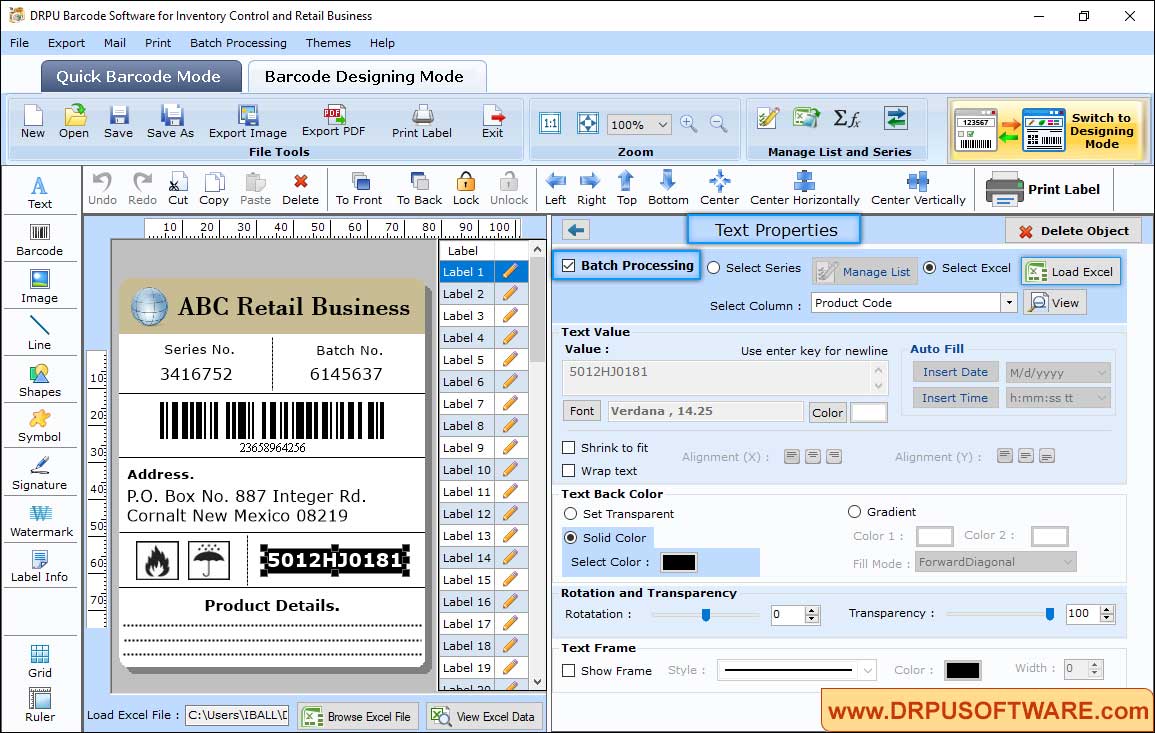
Task: Open the formula series sigma fx tool
Action: 846,118
